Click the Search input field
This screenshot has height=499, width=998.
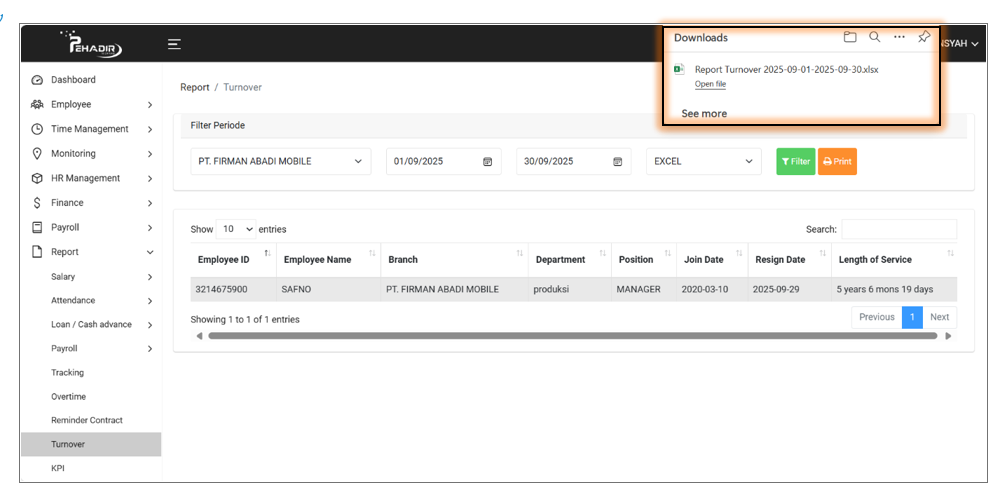[x=899, y=229]
